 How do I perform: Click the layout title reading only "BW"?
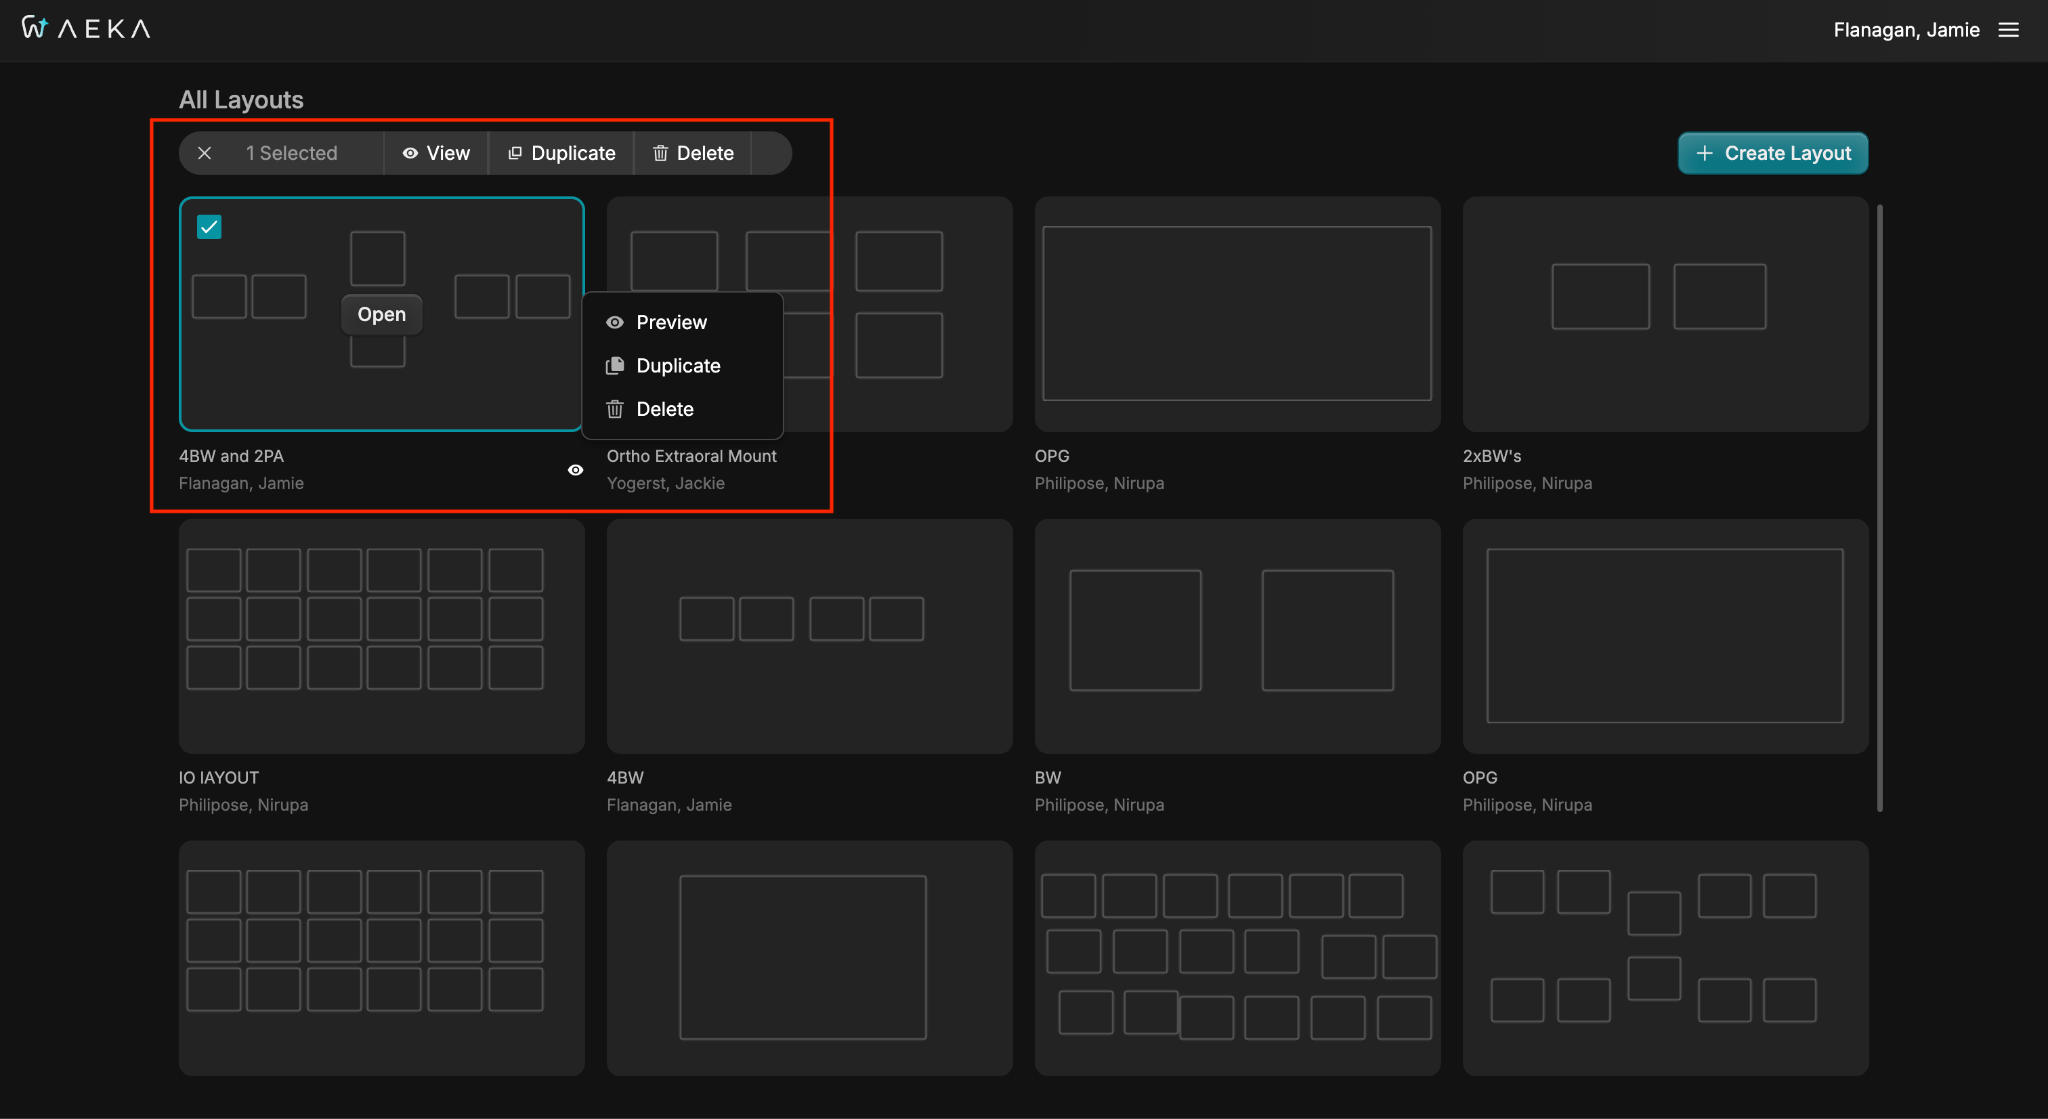(1048, 778)
